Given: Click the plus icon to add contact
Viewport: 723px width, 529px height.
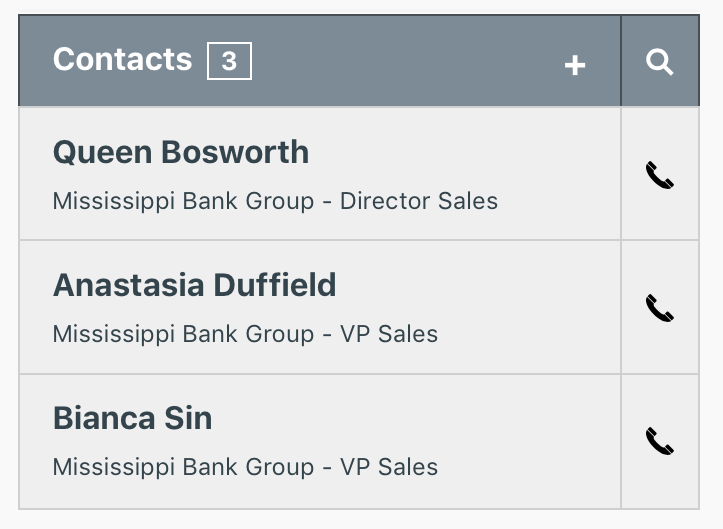Looking at the screenshot, I should [575, 65].
